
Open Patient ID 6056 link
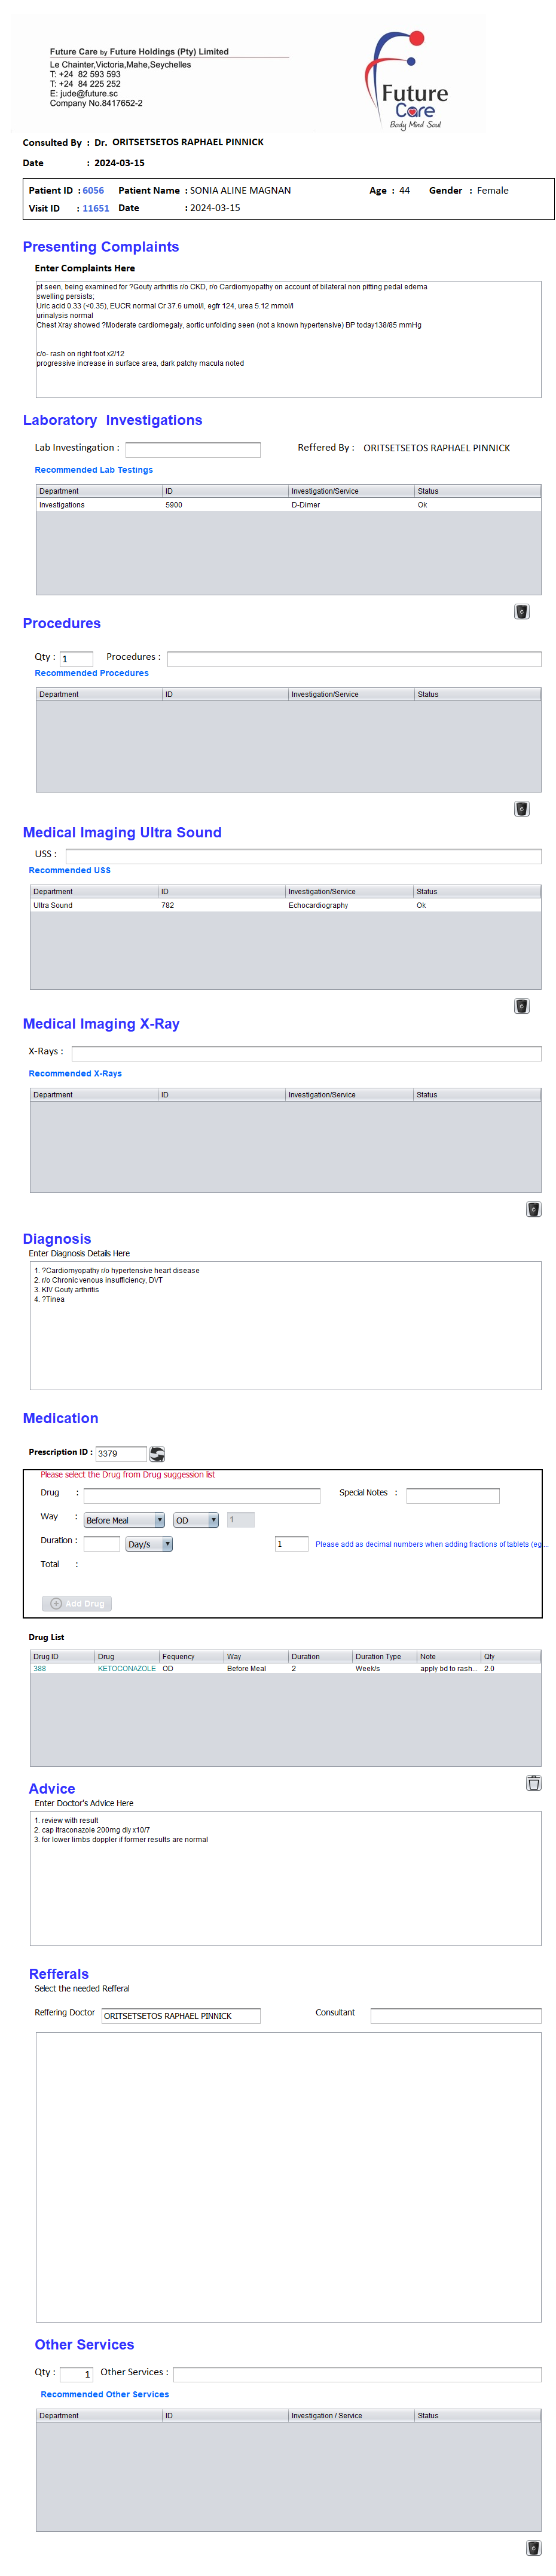click(x=93, y=190)
